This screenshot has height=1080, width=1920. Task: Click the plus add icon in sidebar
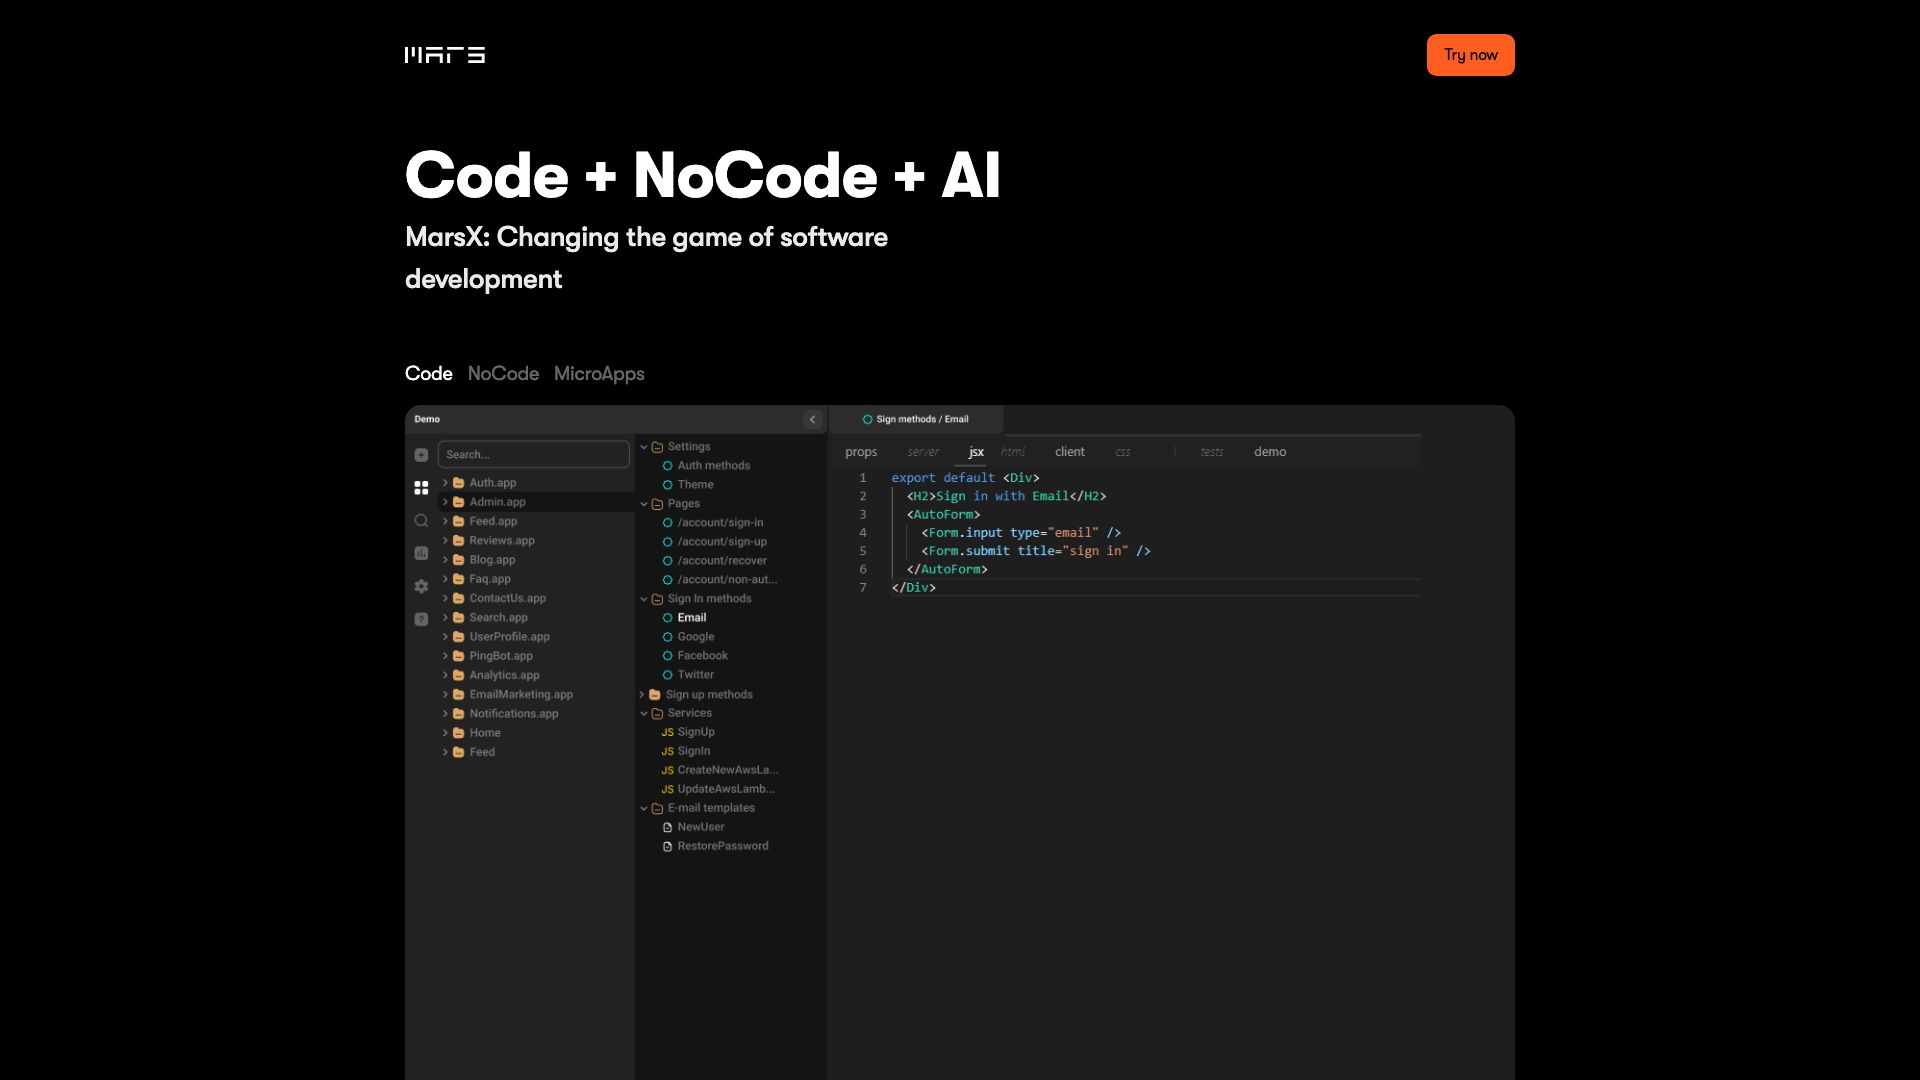(421, 455)
